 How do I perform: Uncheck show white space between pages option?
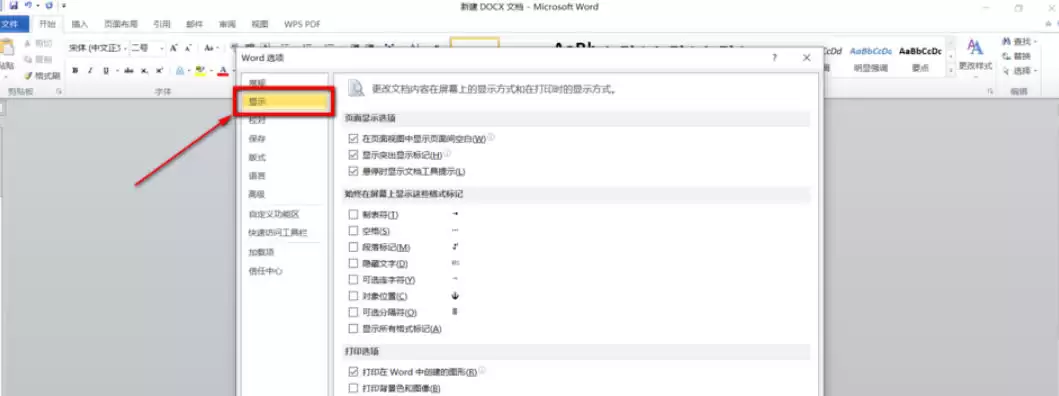point(353,139)
